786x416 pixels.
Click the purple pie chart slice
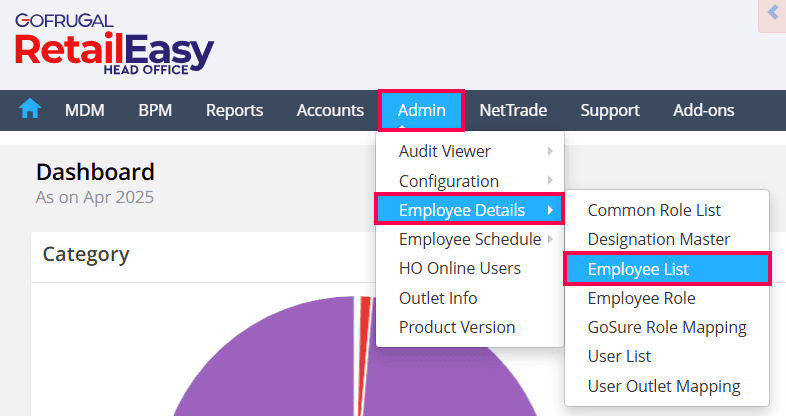click(x=270, y=370)
